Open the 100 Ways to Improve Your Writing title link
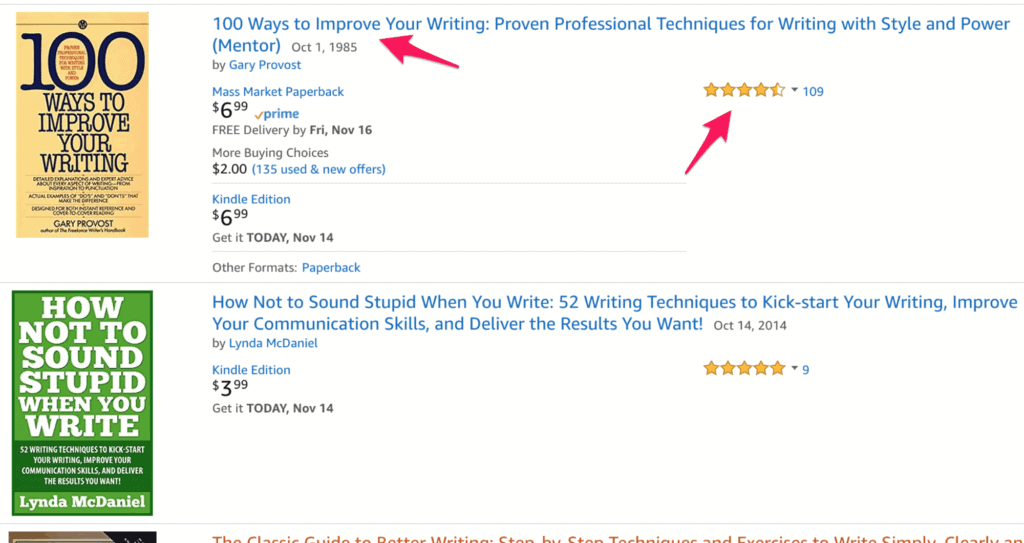1024x543 pixels. [611, 35]
